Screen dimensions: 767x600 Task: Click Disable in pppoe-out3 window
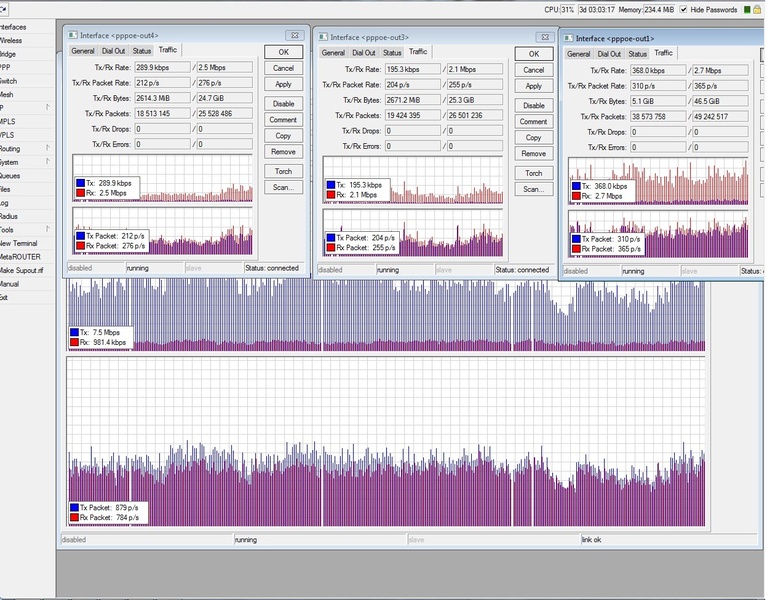(x=534, y=106)
